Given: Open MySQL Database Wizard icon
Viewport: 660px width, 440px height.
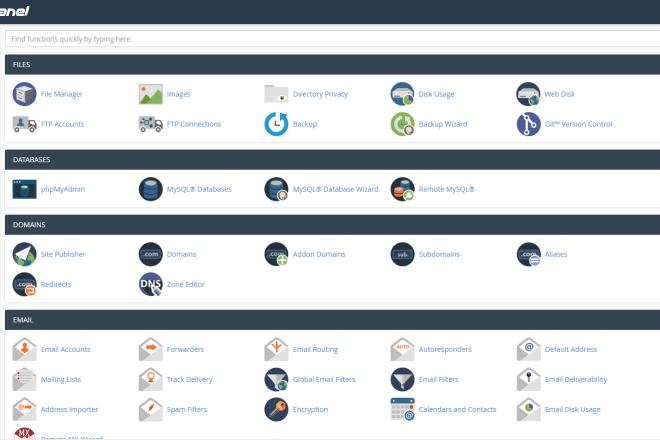Looking at the screenshot, I should tap(276, 189).
